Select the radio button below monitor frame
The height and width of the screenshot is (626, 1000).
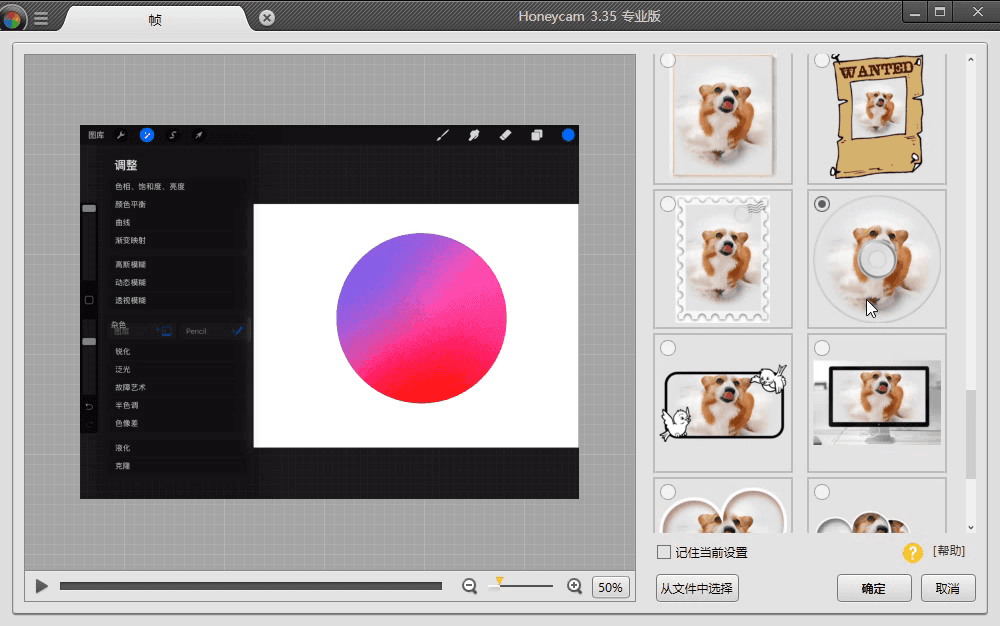coord(821,492)
